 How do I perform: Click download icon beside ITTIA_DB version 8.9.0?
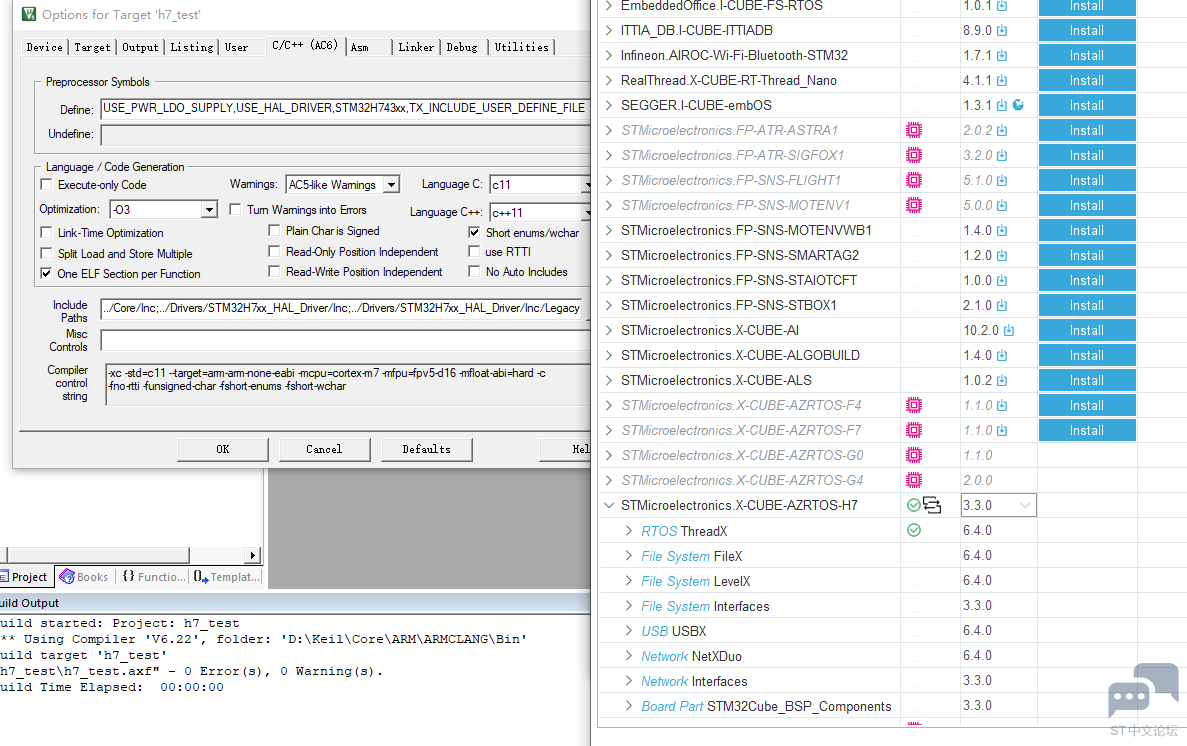tap(1002, 30)
